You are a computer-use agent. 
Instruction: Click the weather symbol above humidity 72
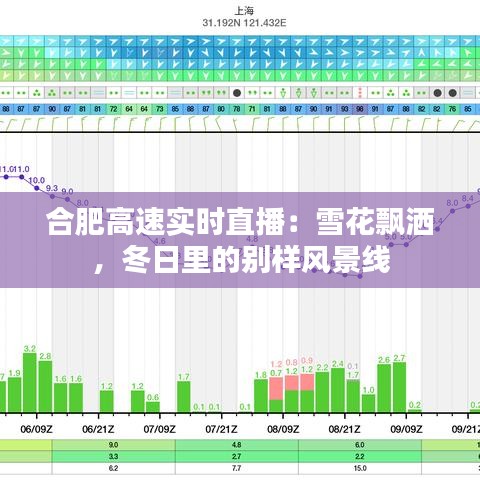pos(114,93)
